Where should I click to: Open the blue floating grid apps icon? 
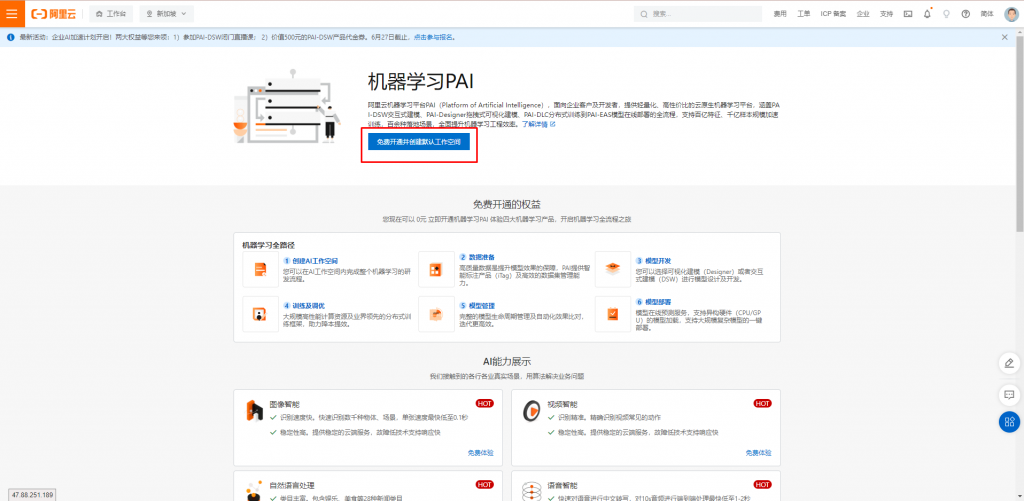(x=1009, y=421)
